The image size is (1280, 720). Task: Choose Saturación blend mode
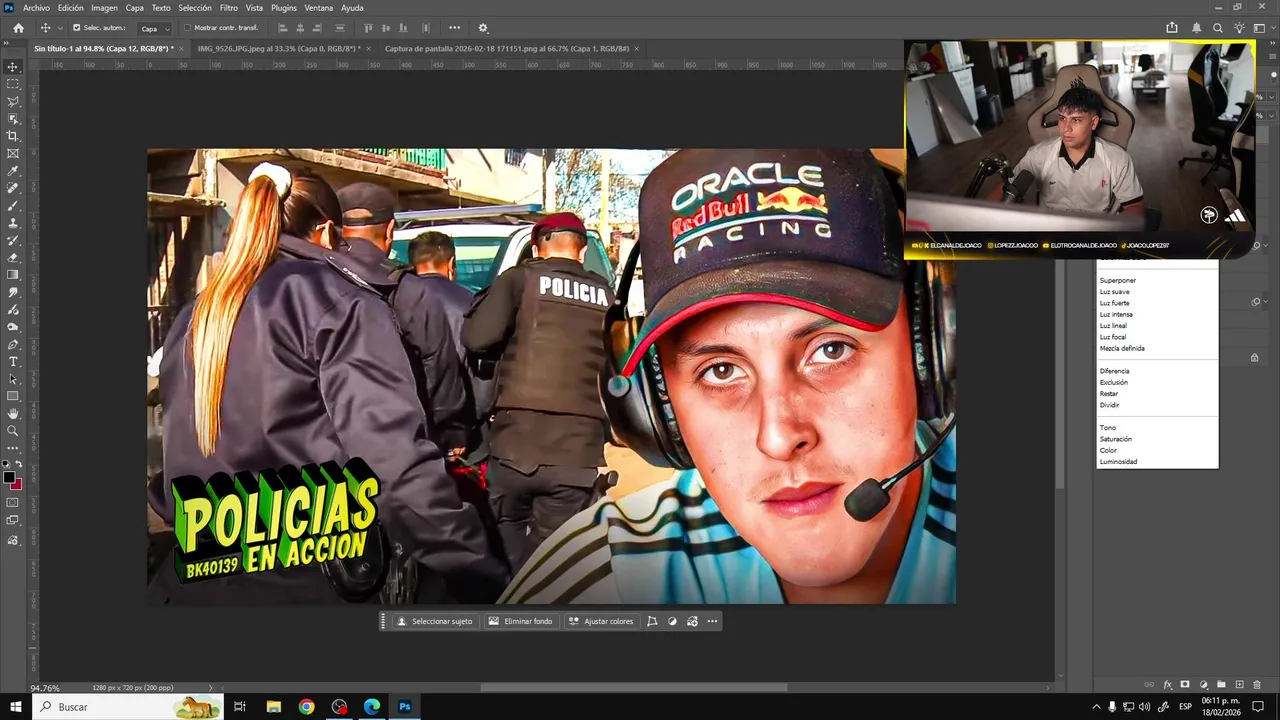pyautogui.click(x=1116, y=439)
